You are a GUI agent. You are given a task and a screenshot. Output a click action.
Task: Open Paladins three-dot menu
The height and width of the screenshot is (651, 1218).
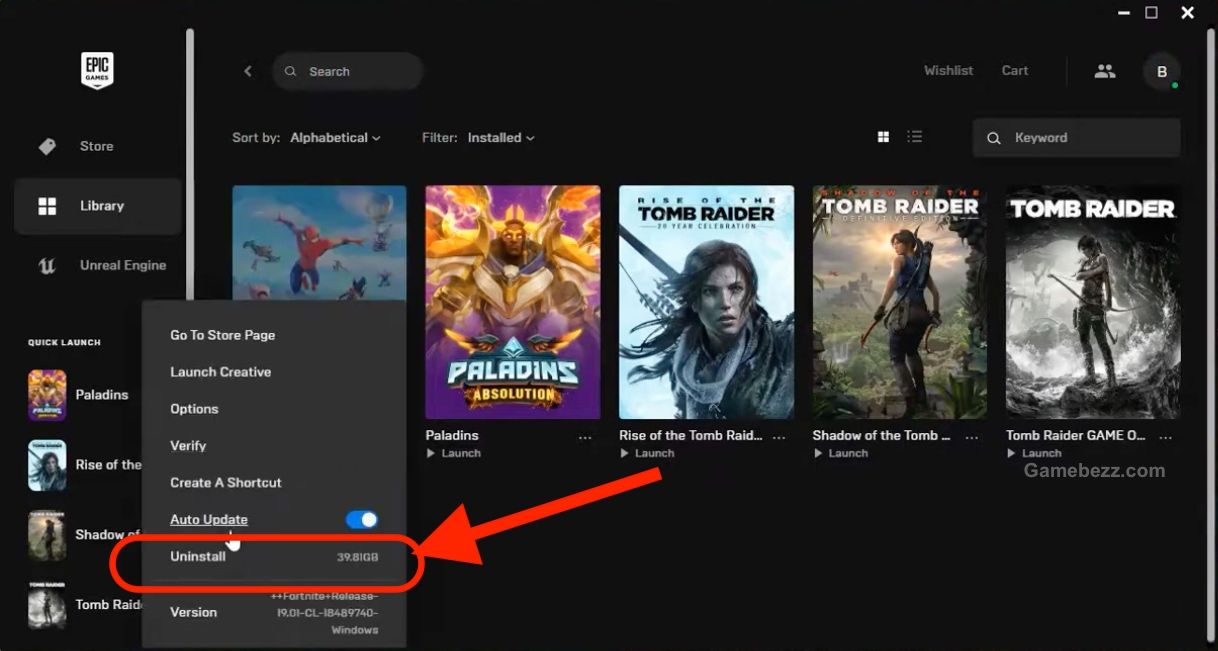click(585, 437)
